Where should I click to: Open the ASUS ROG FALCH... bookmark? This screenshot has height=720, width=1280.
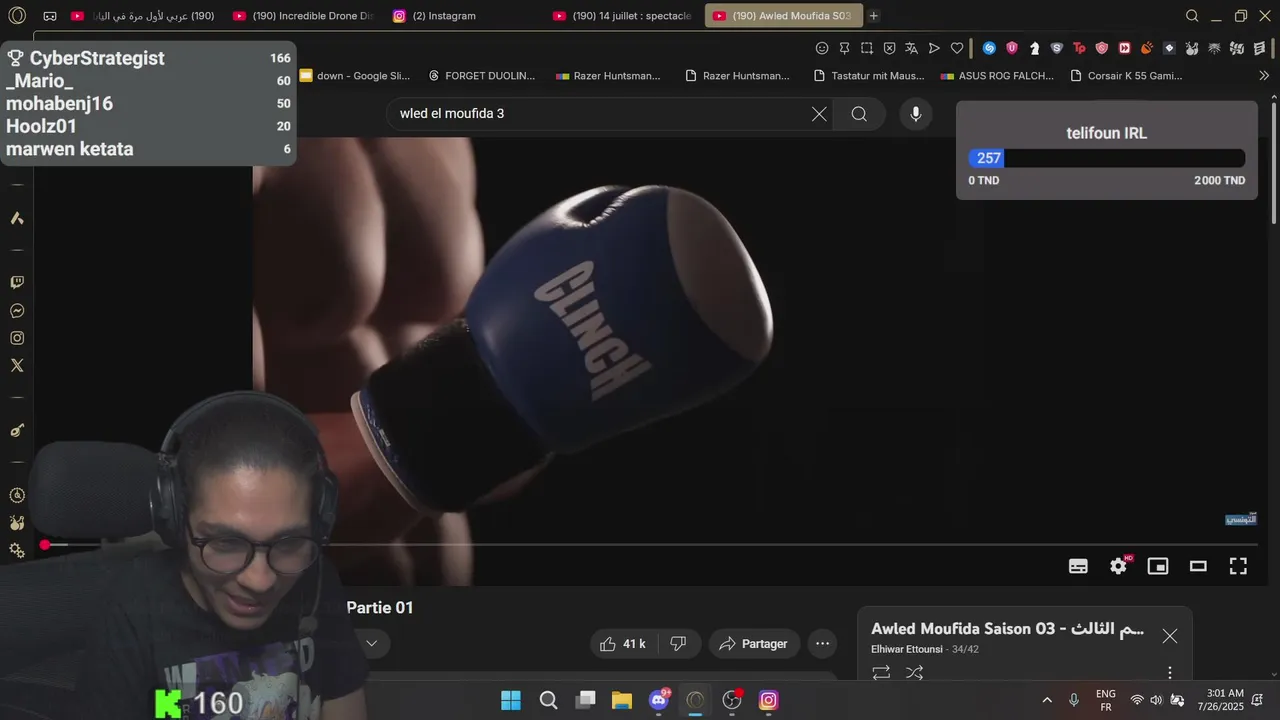tap(997, 75)
